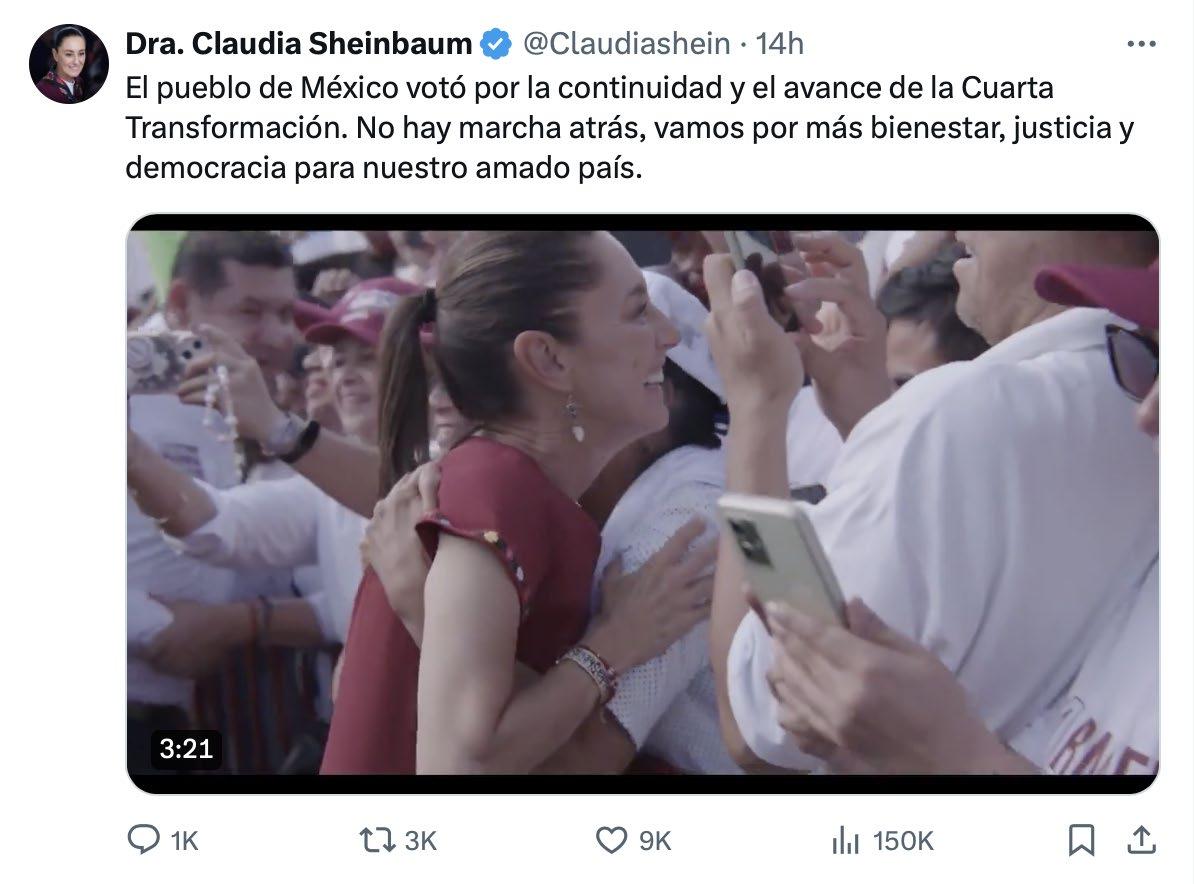Click the 3:21 video duration badge
The image size is (1194, 884).
186,748
